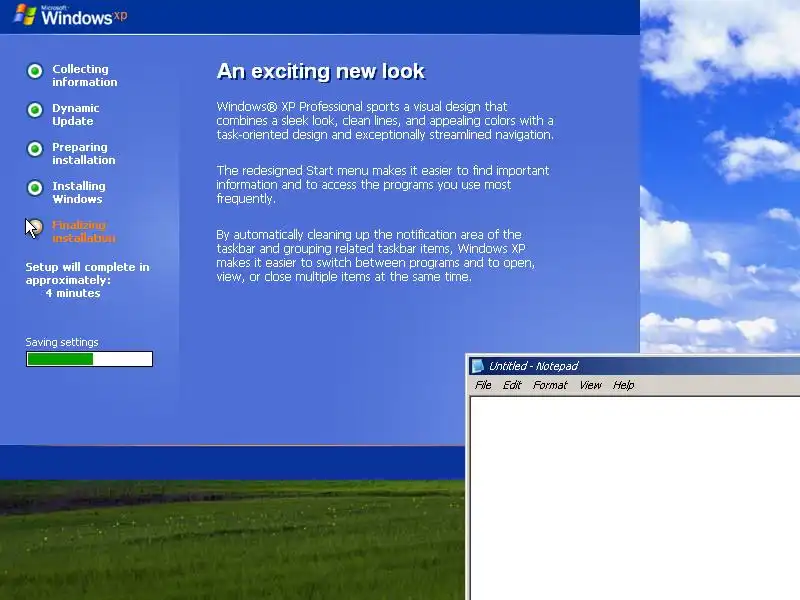Click the Windows XP logo flag
Screen dimensions: 800x600
[x=24, y=15]
